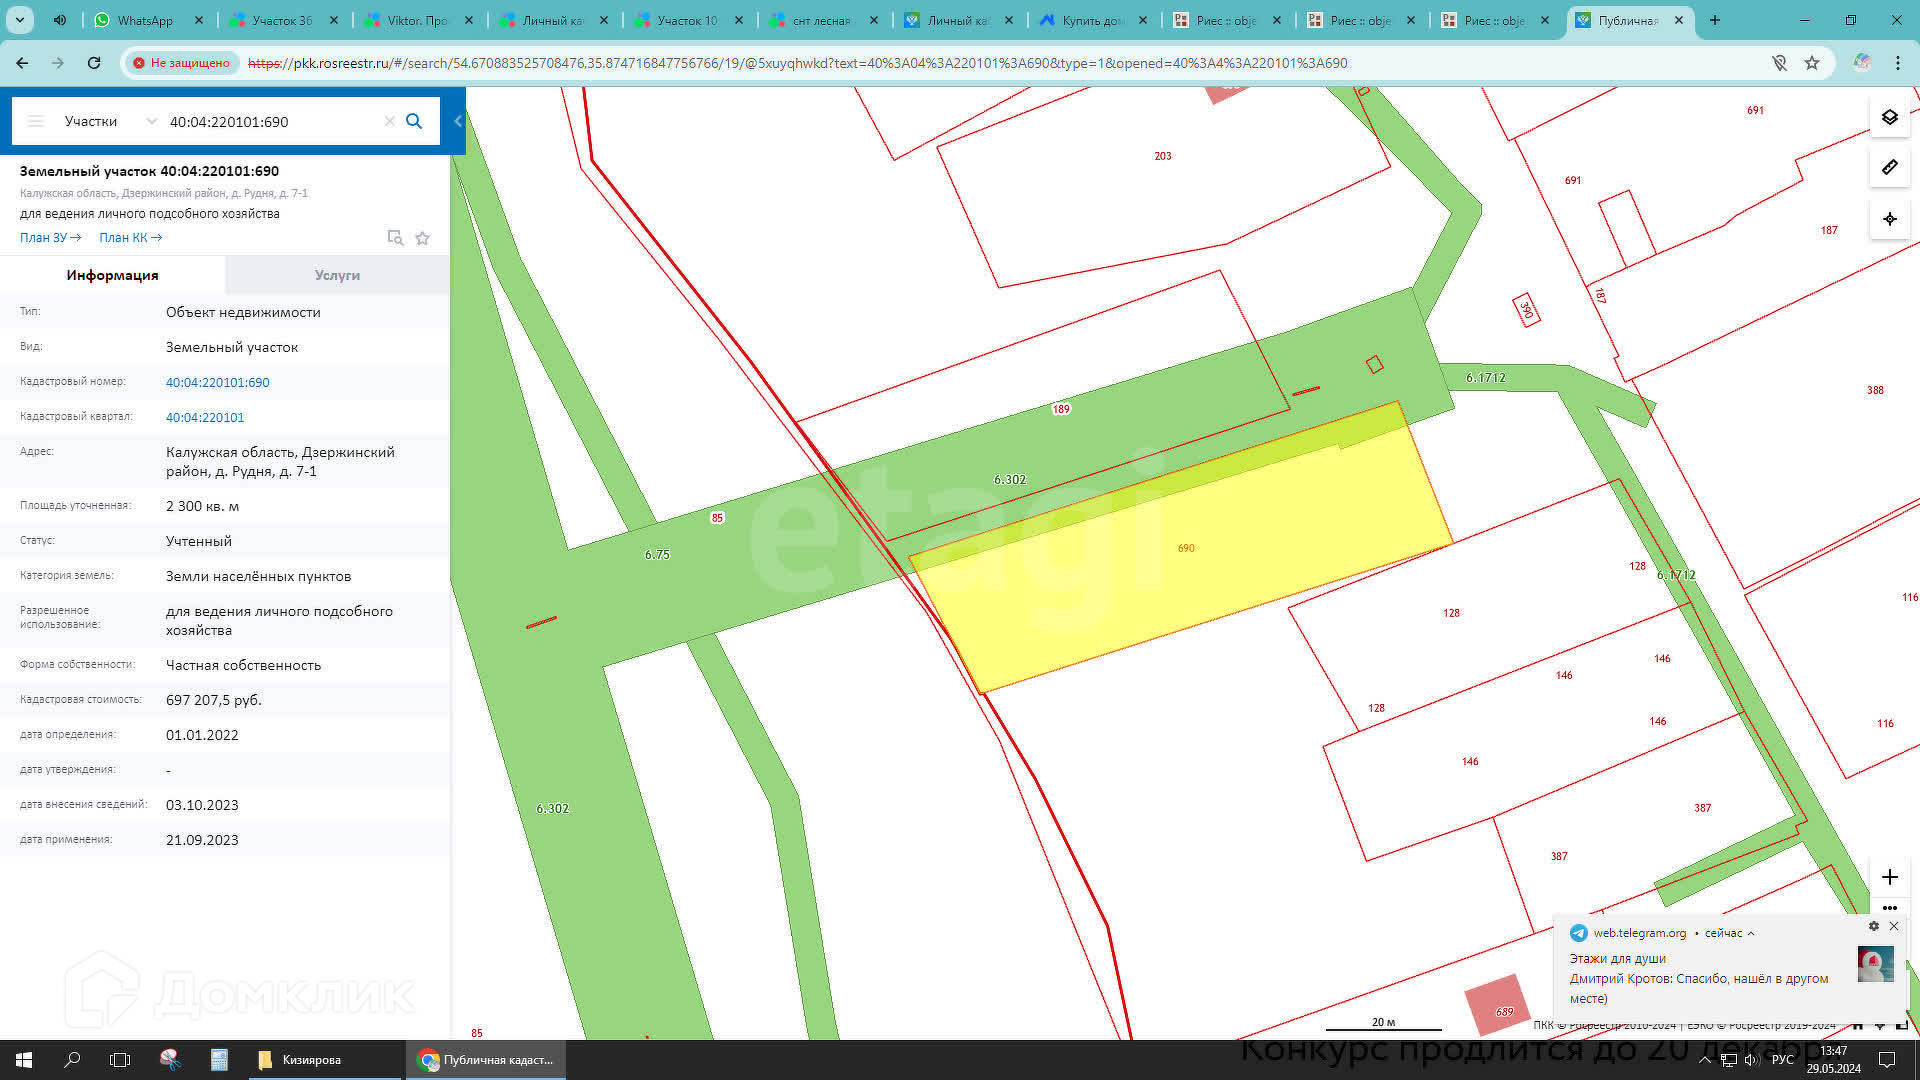Open cadastral quarter link 40:04:220101
This screenshot has height=1080, width=1920.
205,417
